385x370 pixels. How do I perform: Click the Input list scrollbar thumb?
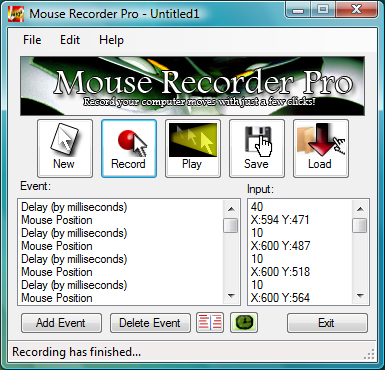360,225
